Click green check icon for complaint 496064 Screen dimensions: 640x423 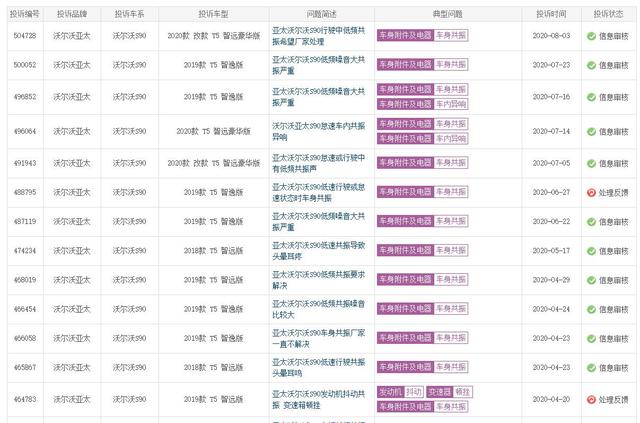point(591,131)
